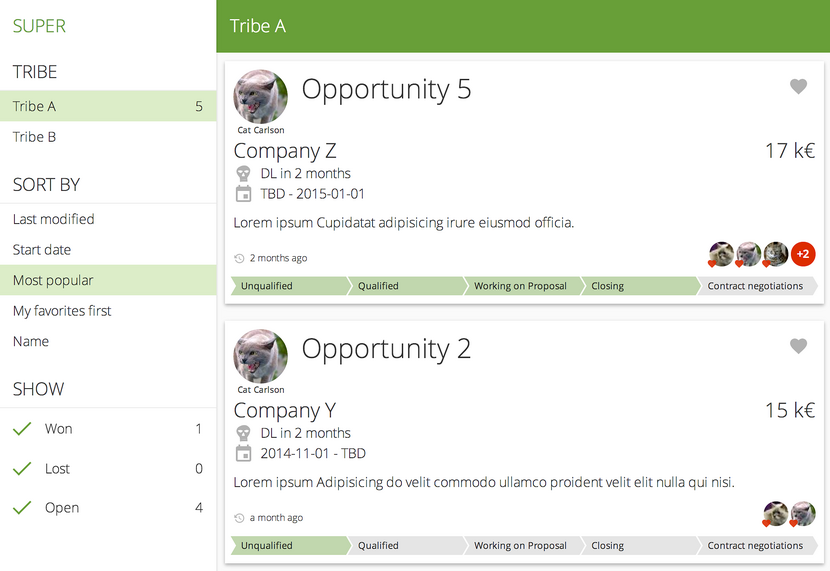830x571 pixels.
Task: Click the history clock icon beside '2 months ago'
Action: coord(239,258)
